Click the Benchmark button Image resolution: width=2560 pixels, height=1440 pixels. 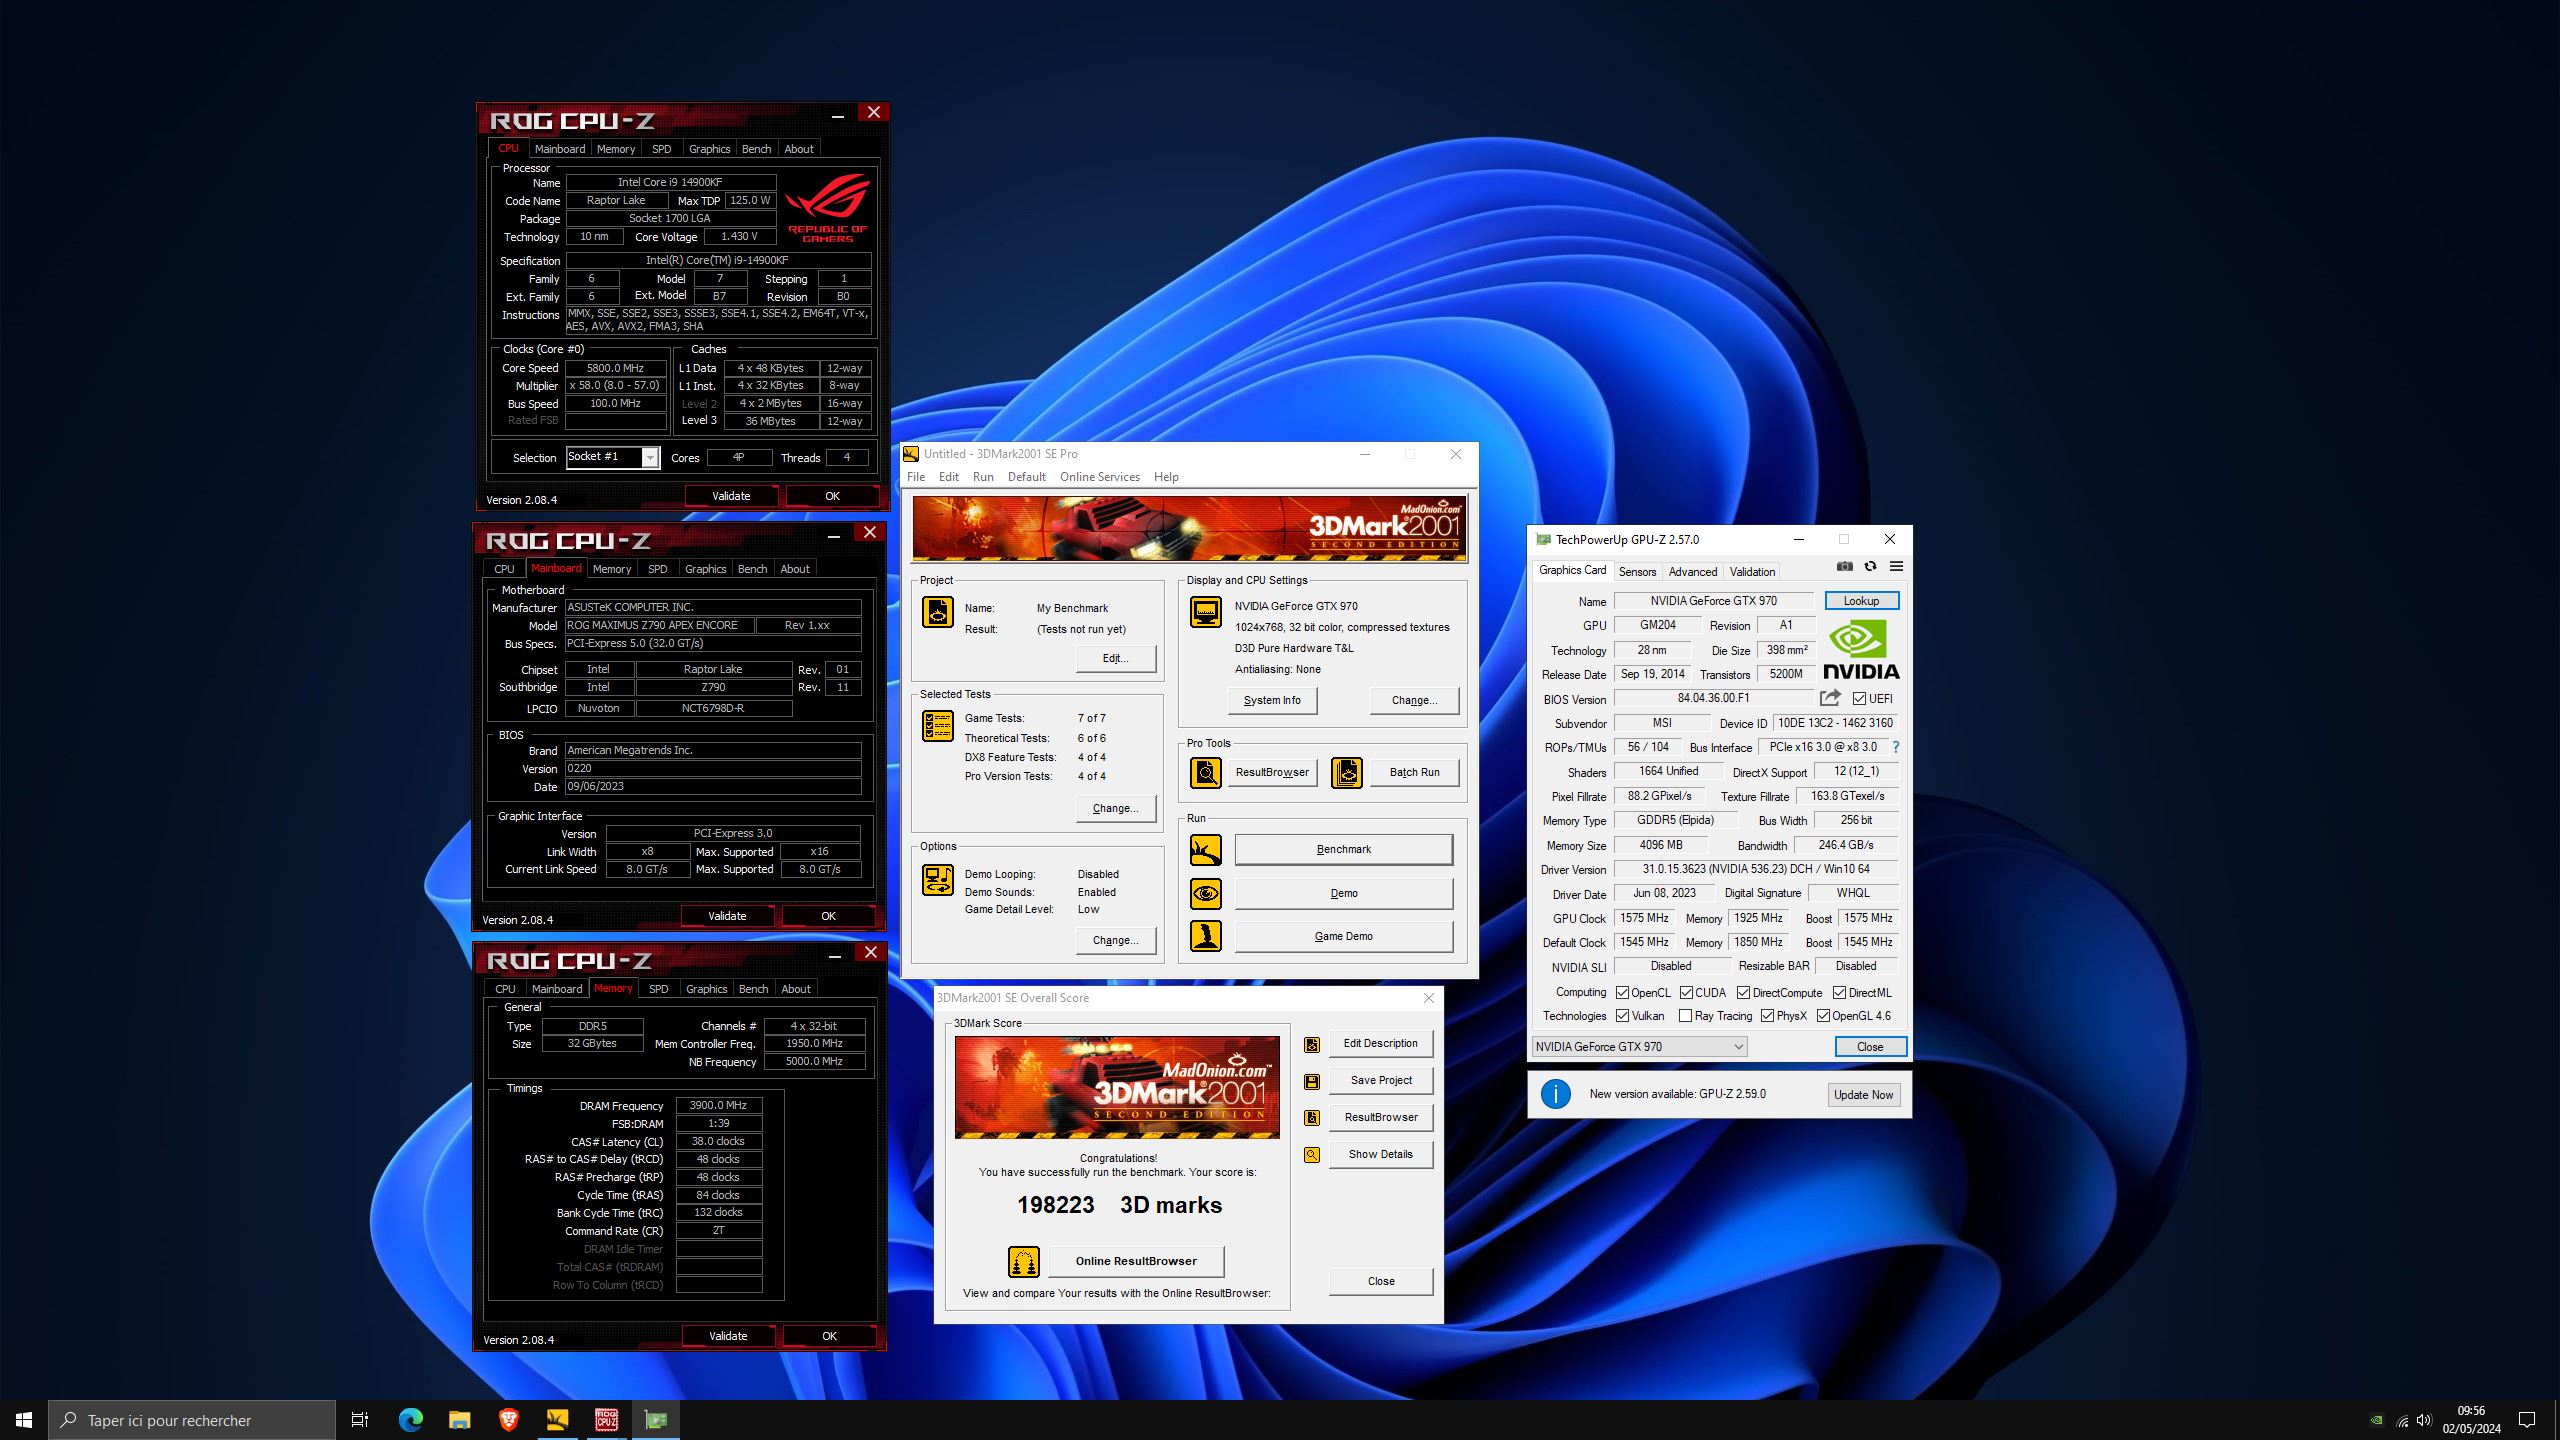[1343, 850]
